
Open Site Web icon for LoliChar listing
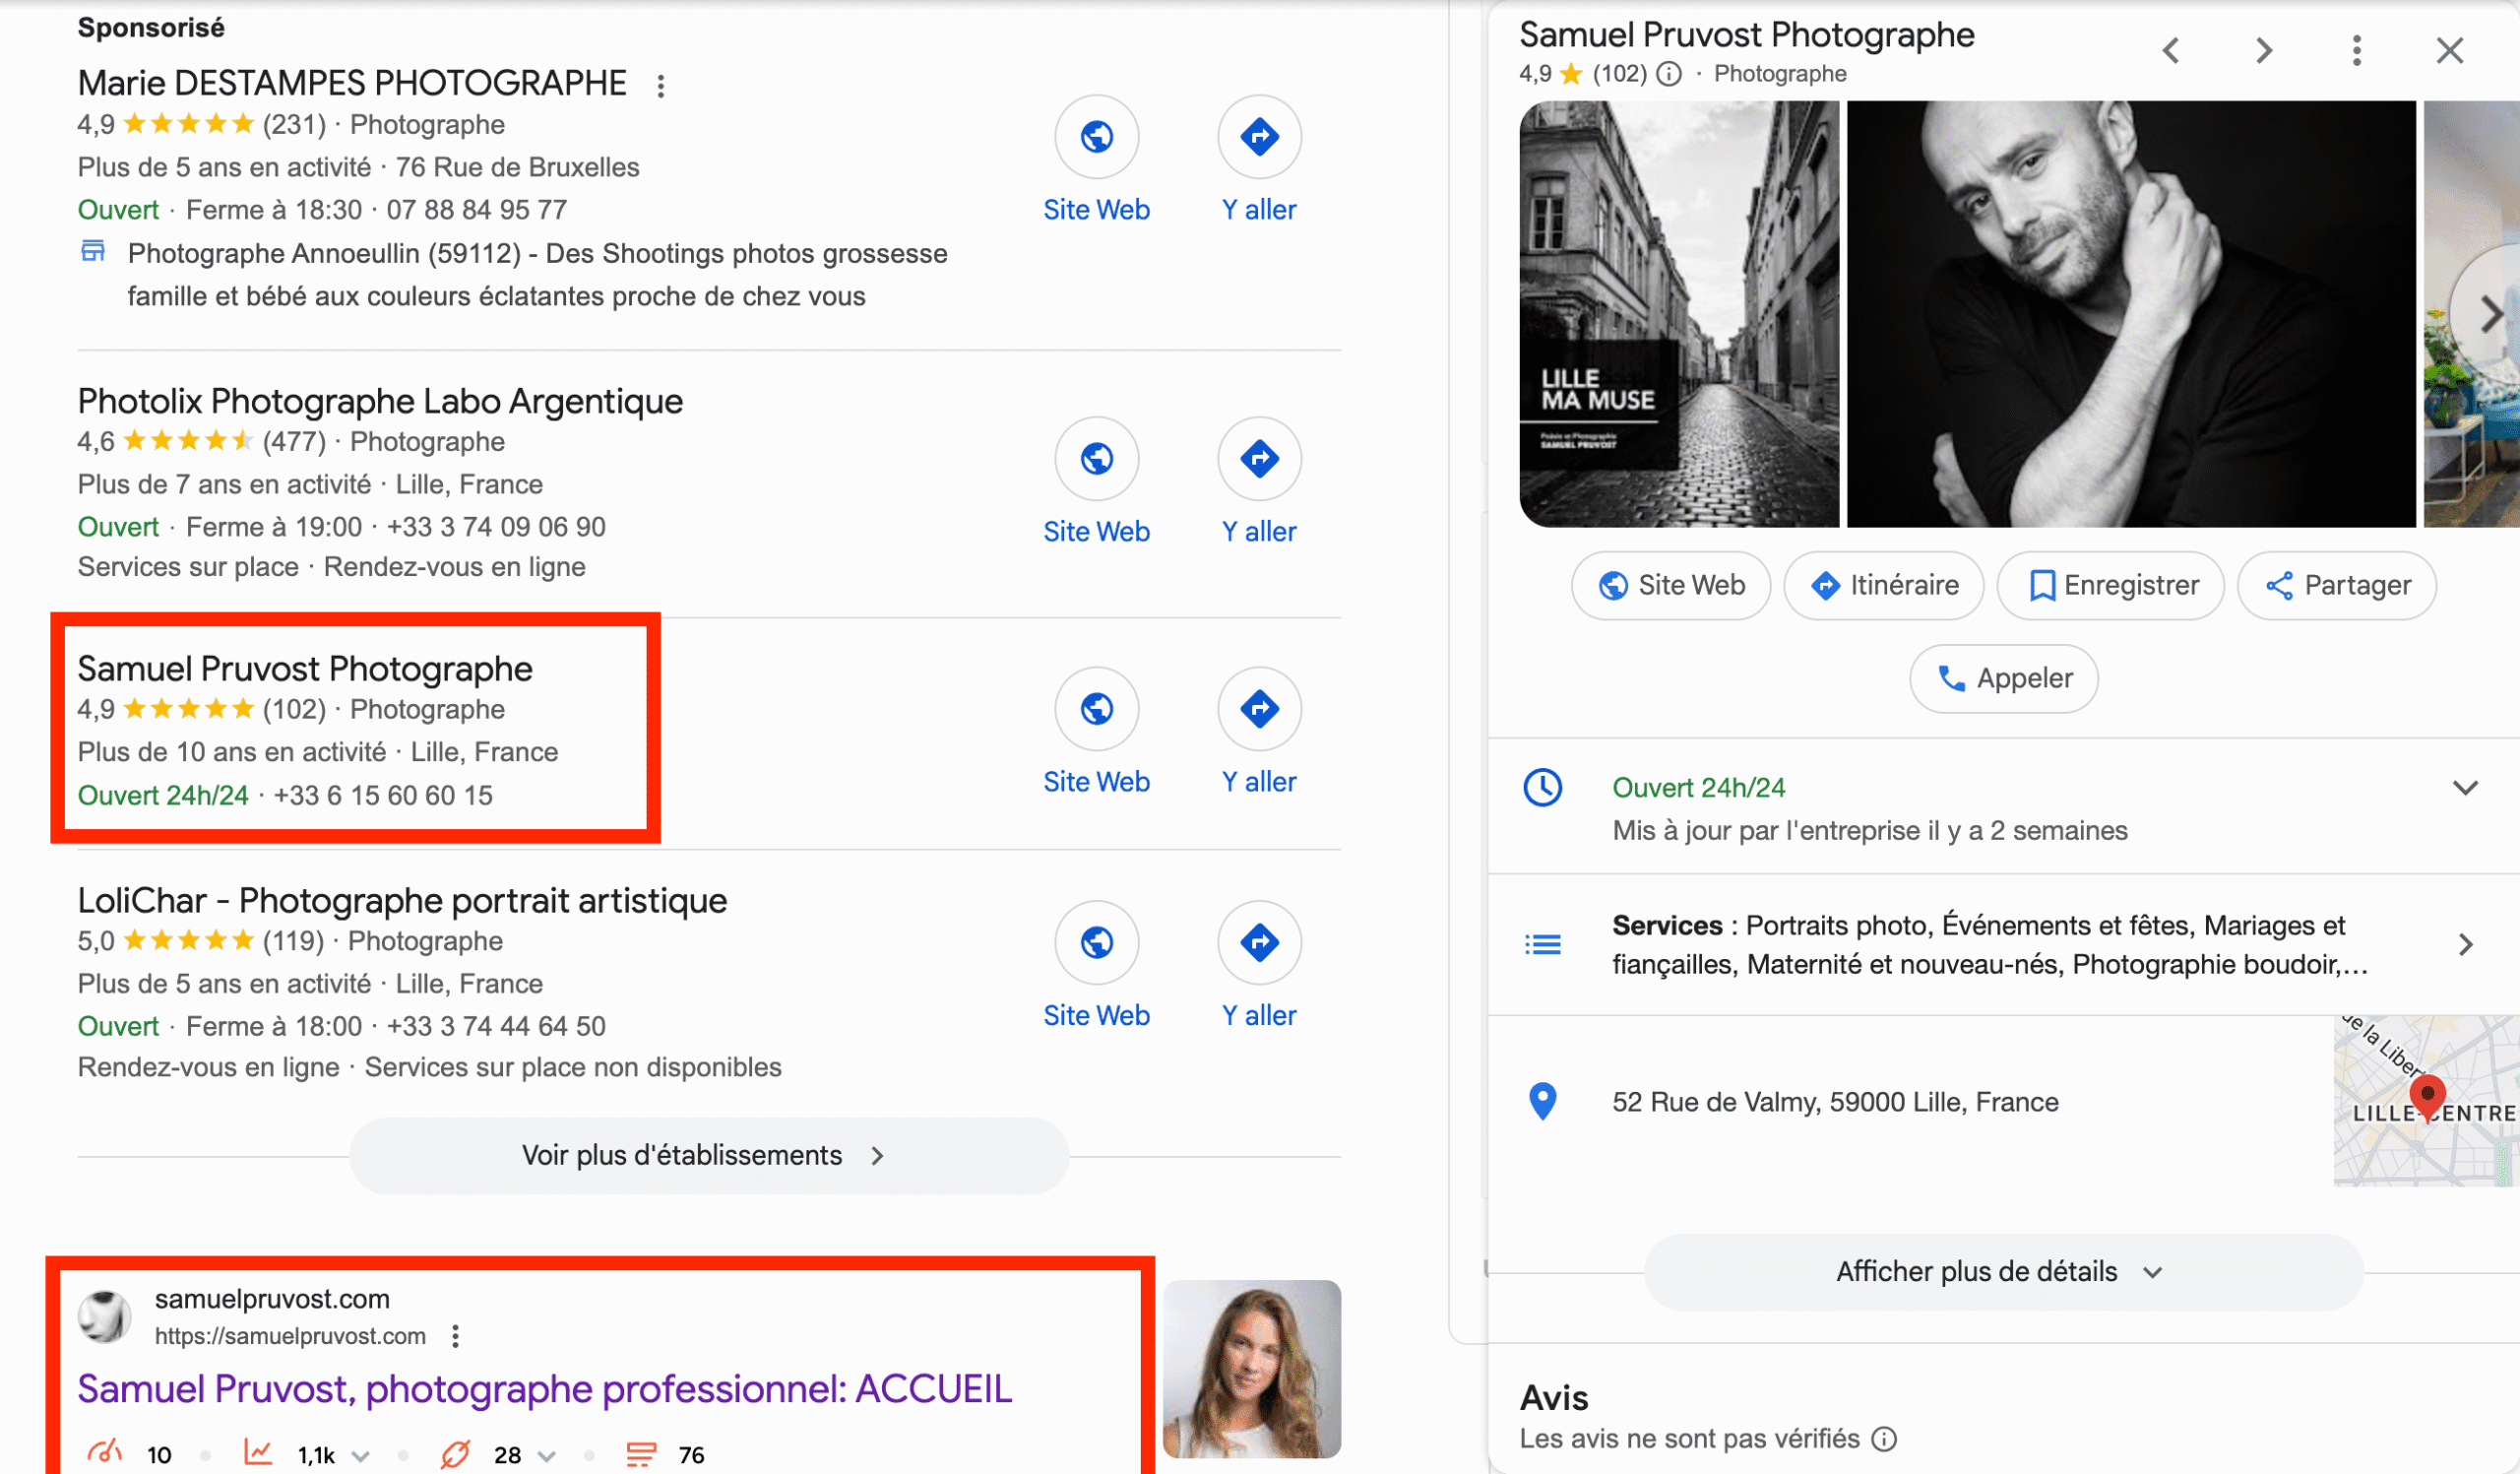point(1096,942)
